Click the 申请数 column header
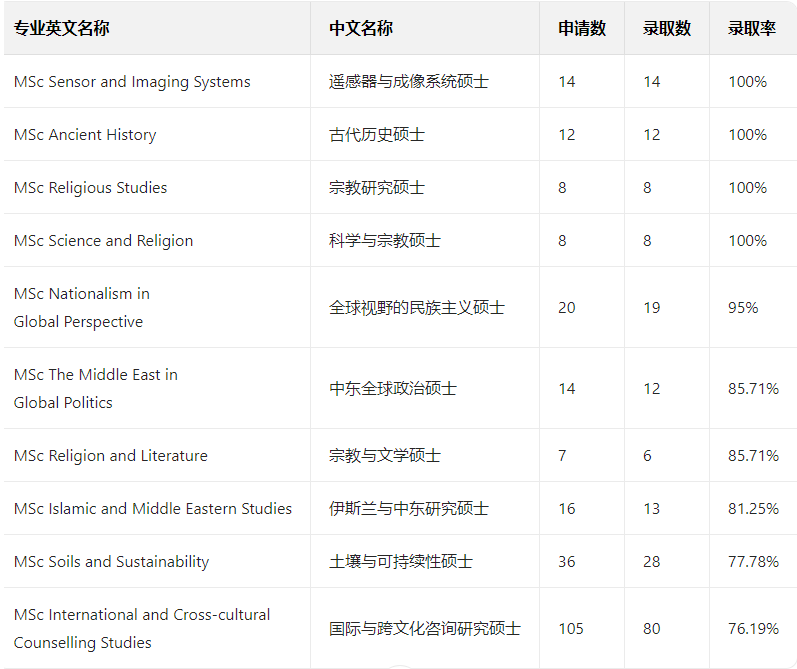This screenshot has width=797, height=669. click(x=582, y=28)
